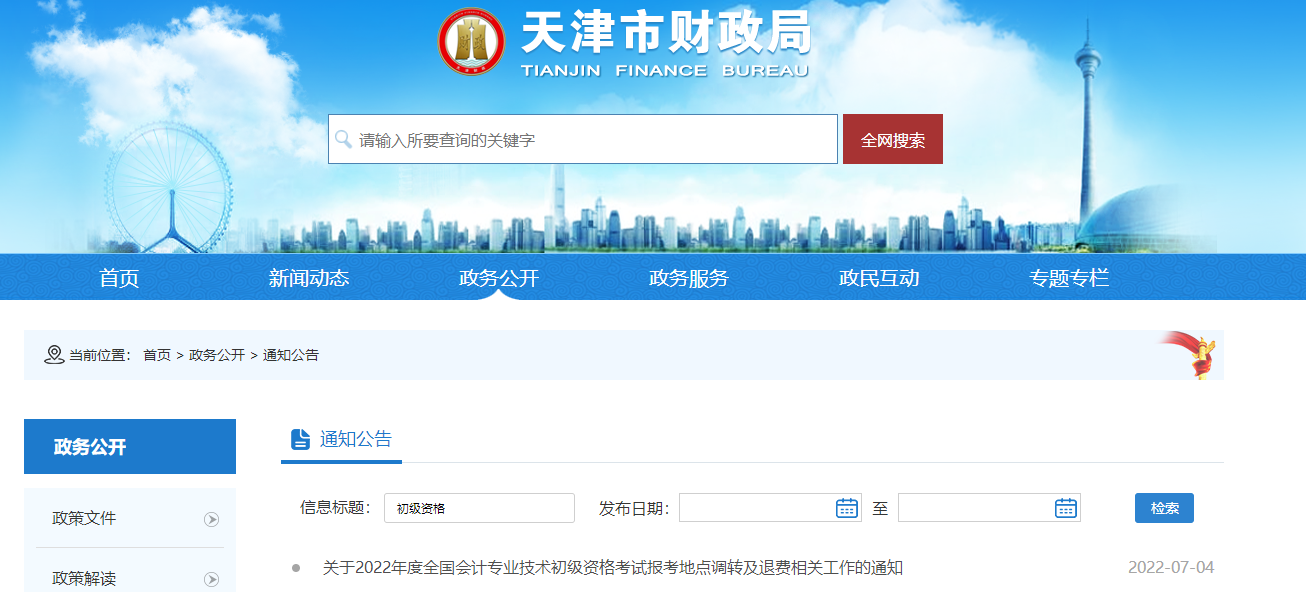
Task: Open the 2022 初级资格考试 notice link
Action: pos(612,568)
